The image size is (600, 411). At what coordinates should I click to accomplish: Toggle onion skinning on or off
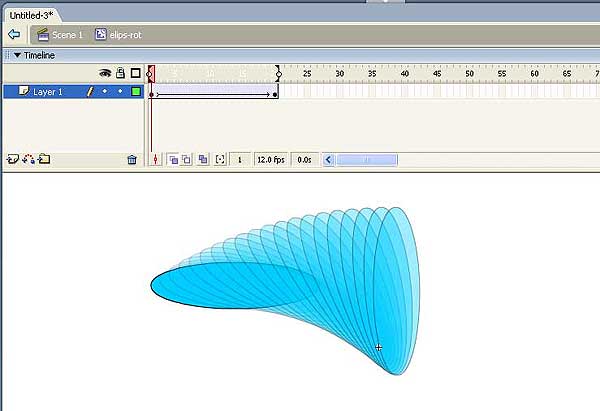(x=172, y=159)
